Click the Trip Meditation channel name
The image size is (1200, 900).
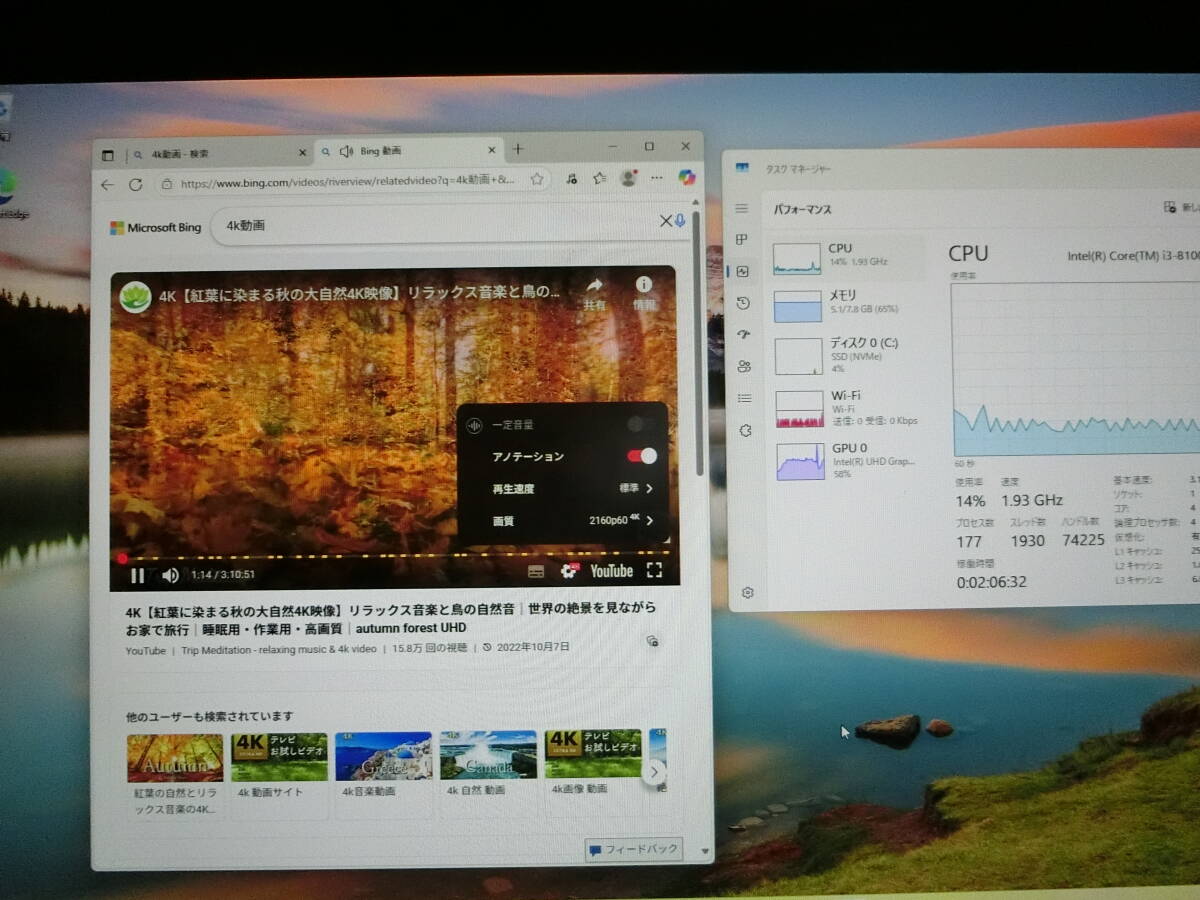[279, 649]
